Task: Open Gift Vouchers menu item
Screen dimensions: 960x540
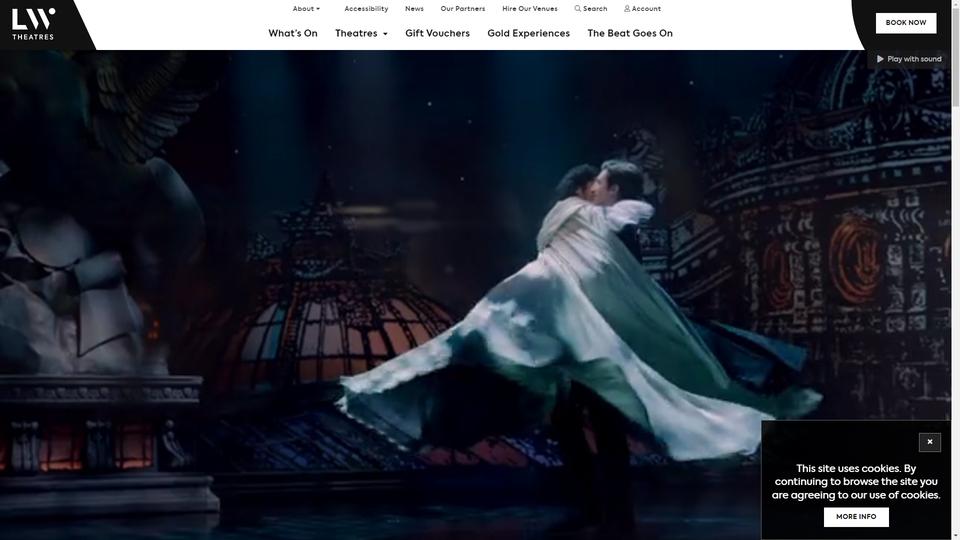Action: click(437, 33)
